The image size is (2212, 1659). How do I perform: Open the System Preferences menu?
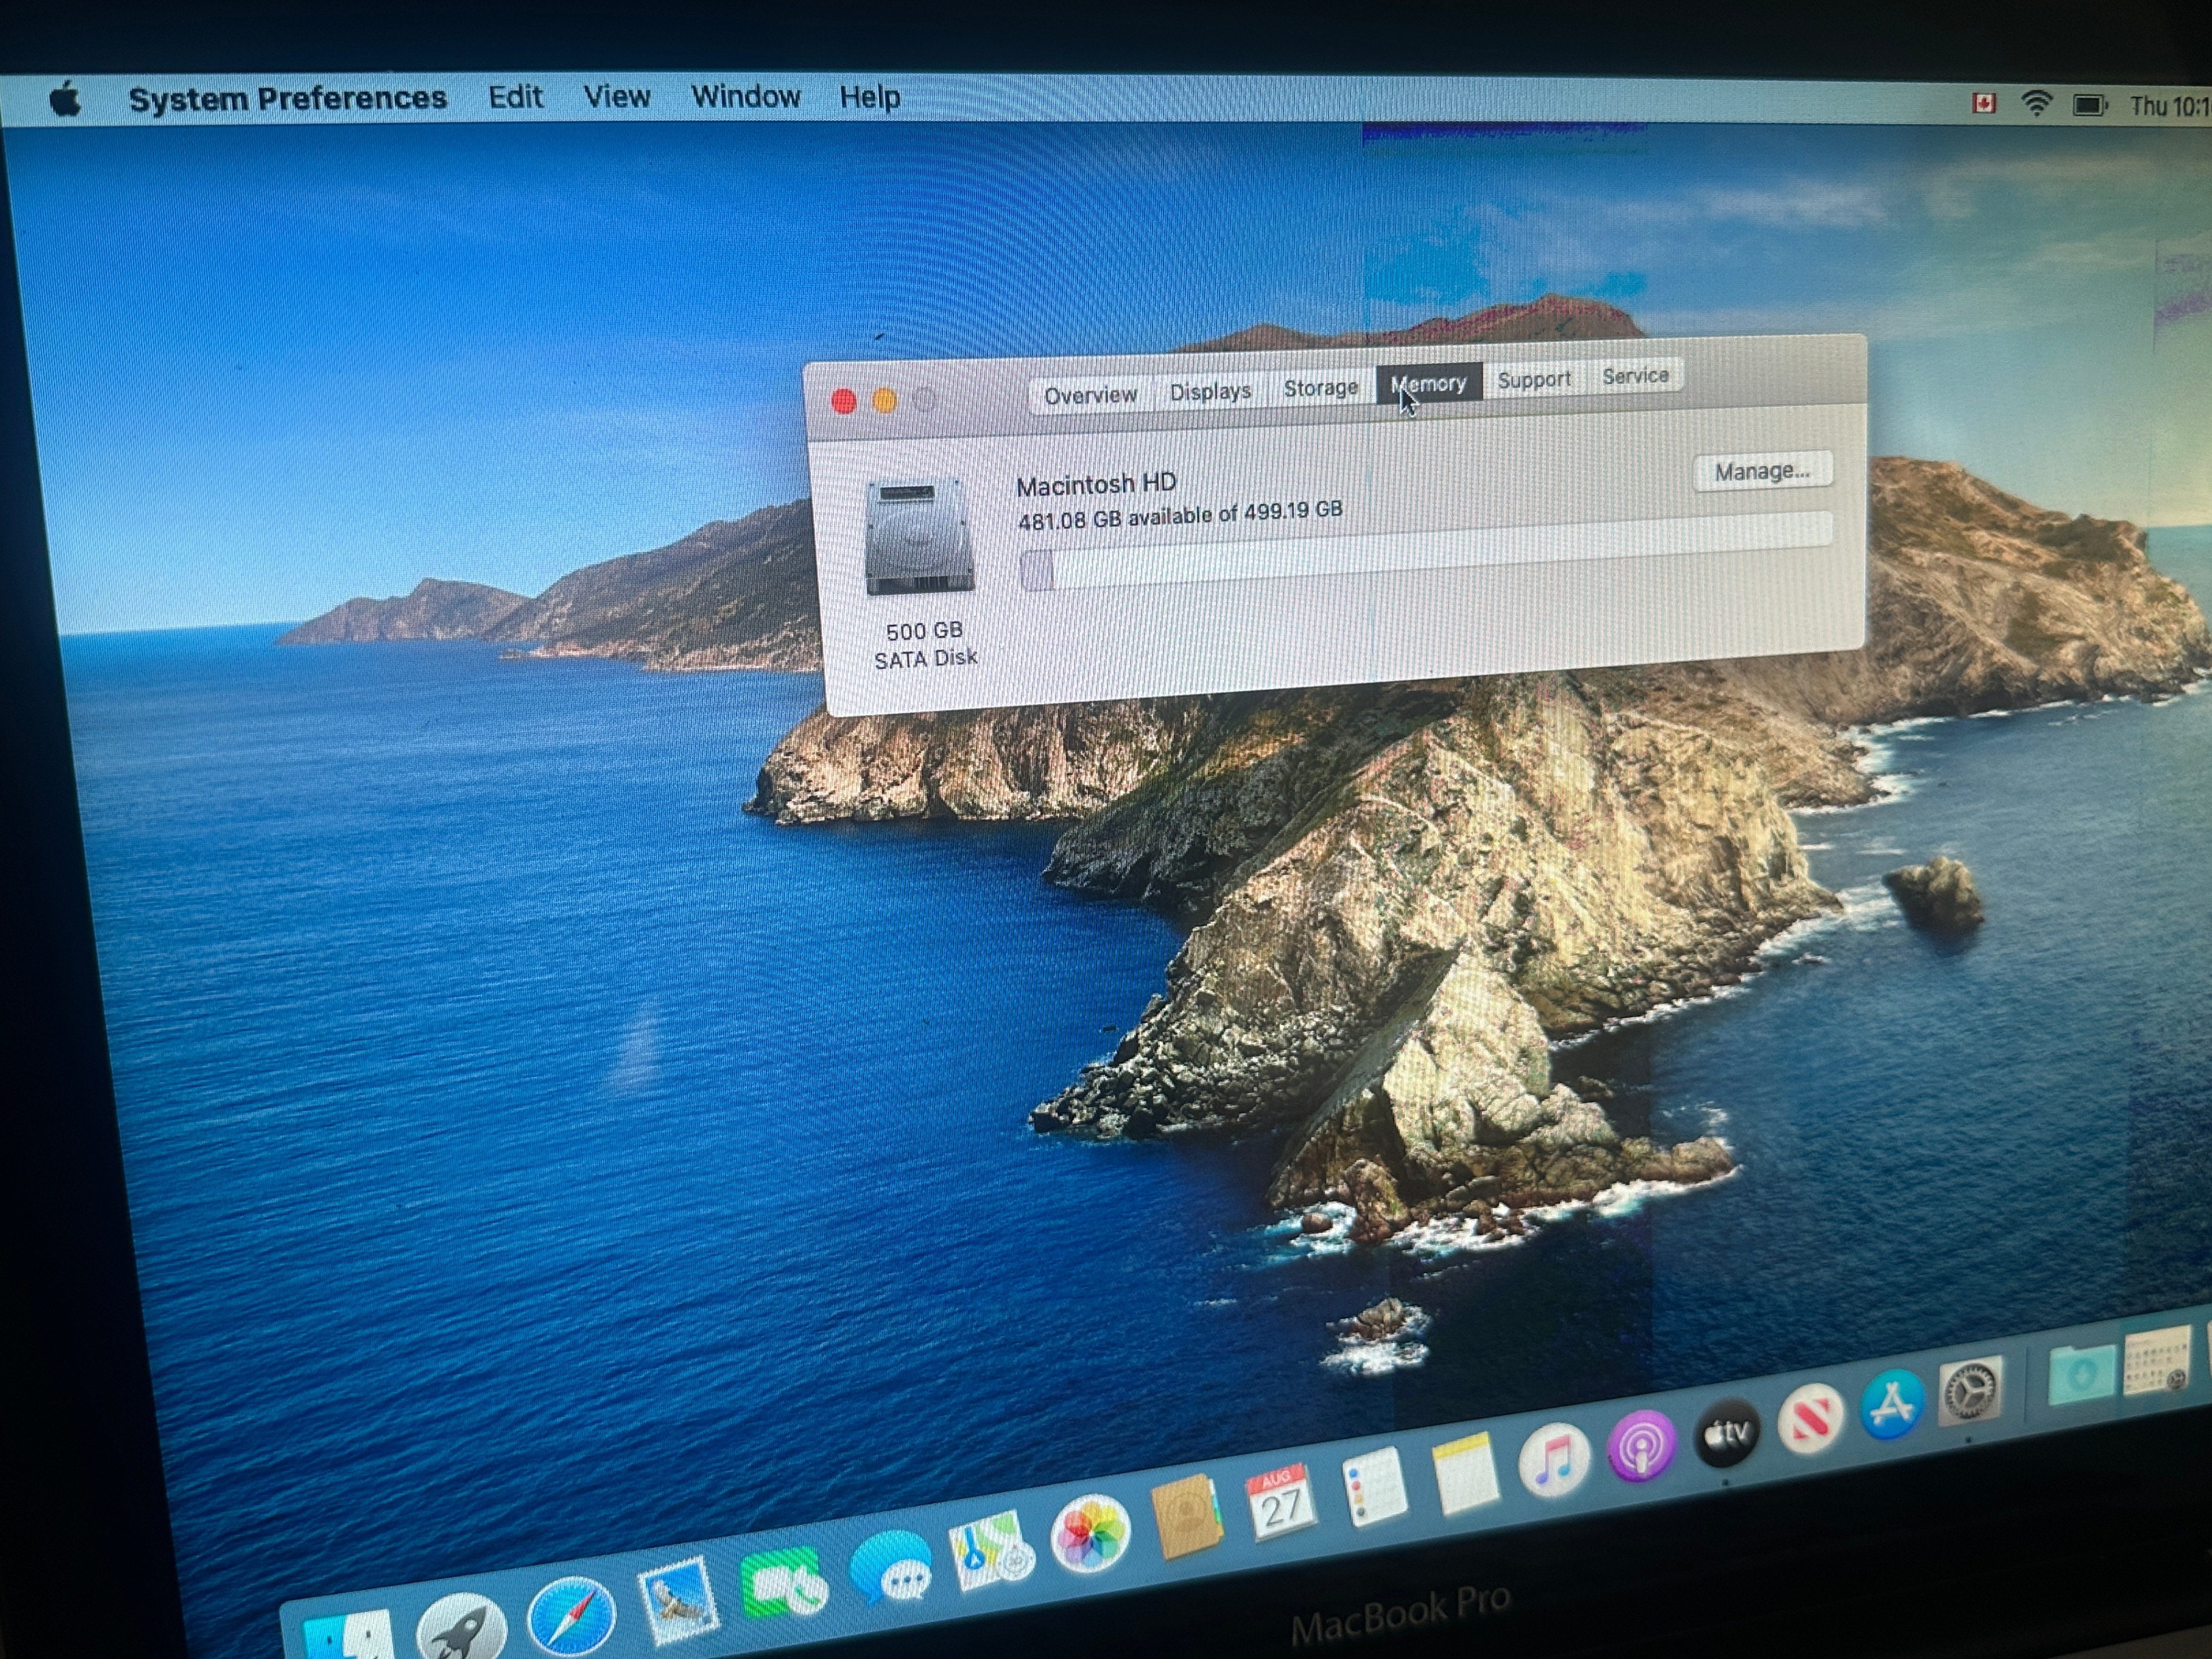point(288,98)
